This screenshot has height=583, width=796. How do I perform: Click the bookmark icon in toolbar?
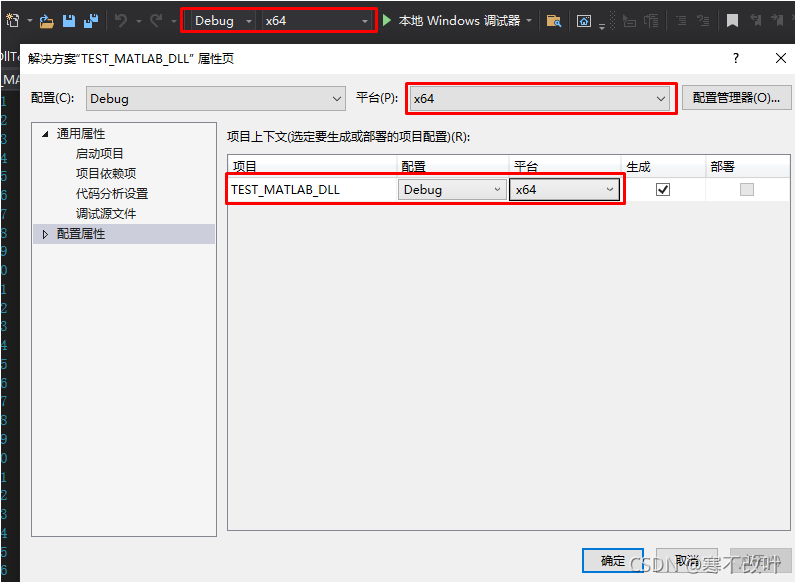(733, 20)
